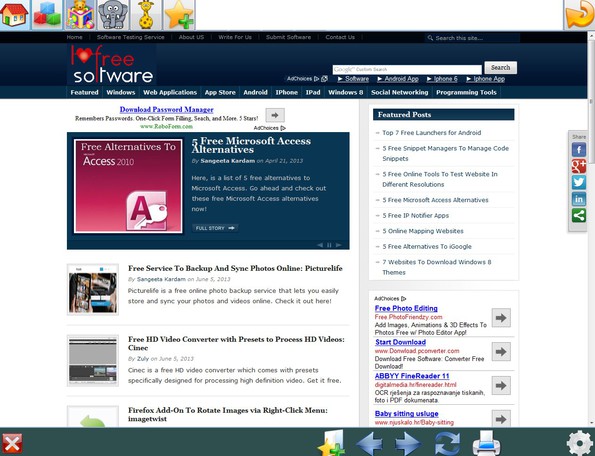Click the Picturelife article thumbnail

click(x=93, y=289)
